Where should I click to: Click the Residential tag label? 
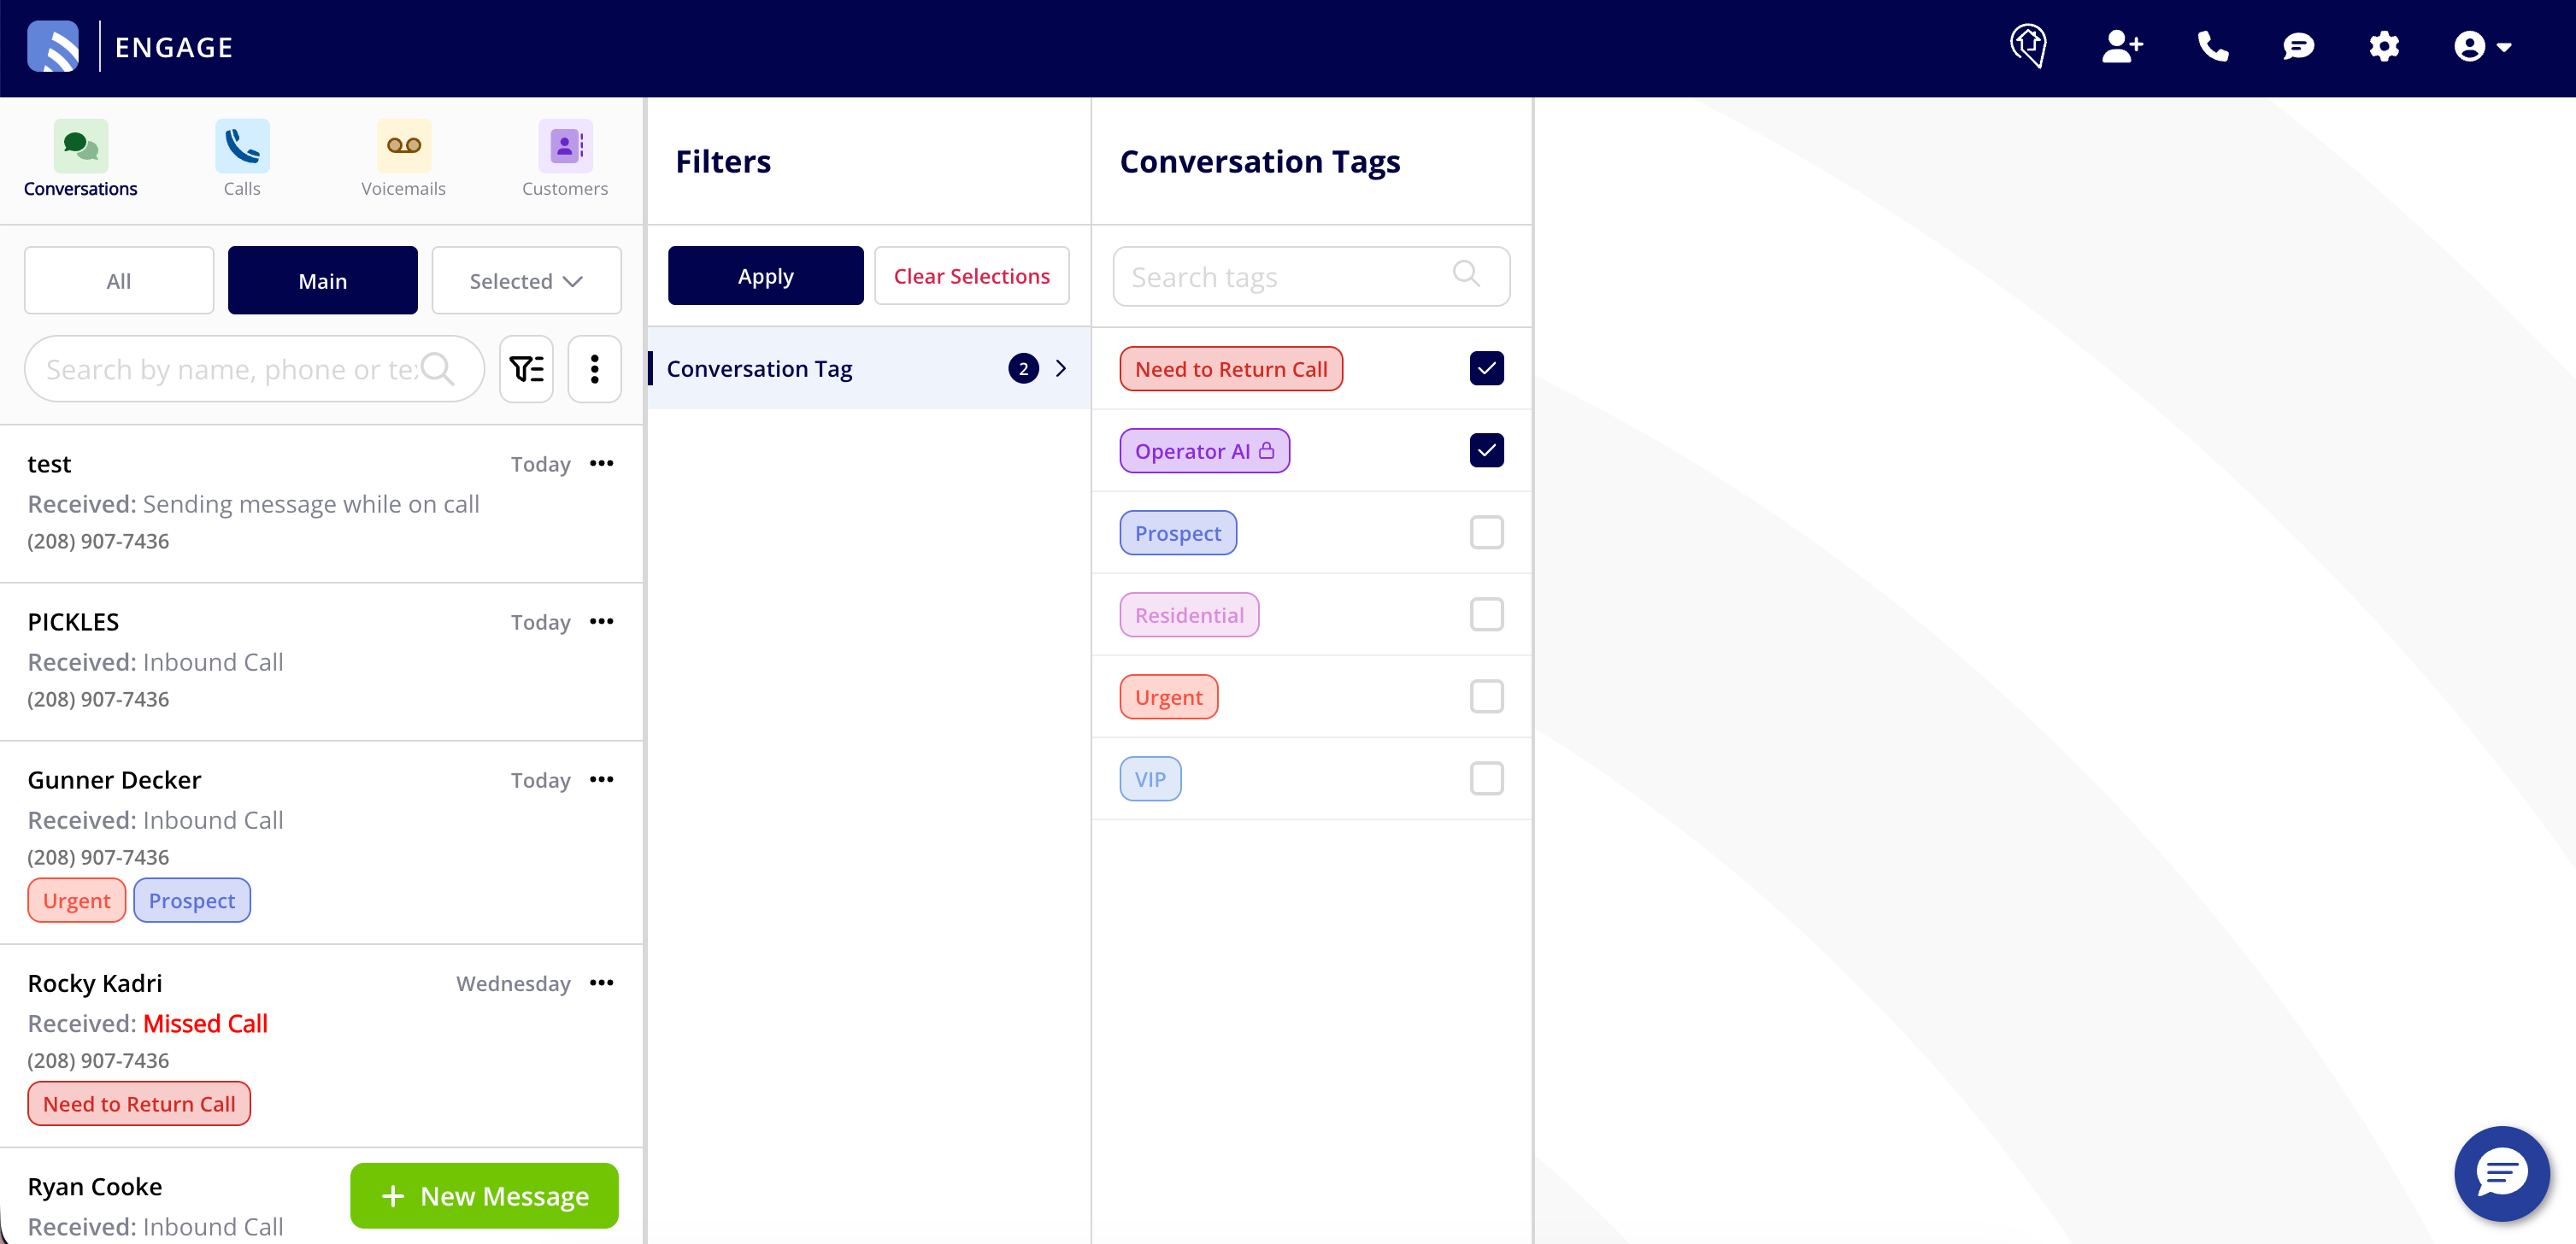click(x=1189, y=615)
